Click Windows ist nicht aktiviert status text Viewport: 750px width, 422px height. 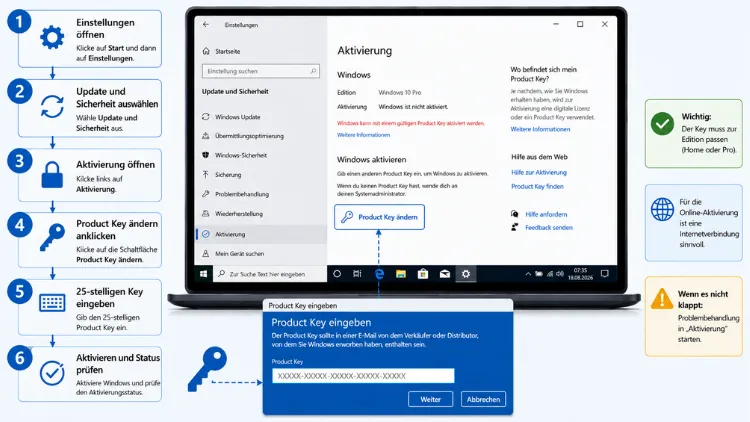coord(413,107)
